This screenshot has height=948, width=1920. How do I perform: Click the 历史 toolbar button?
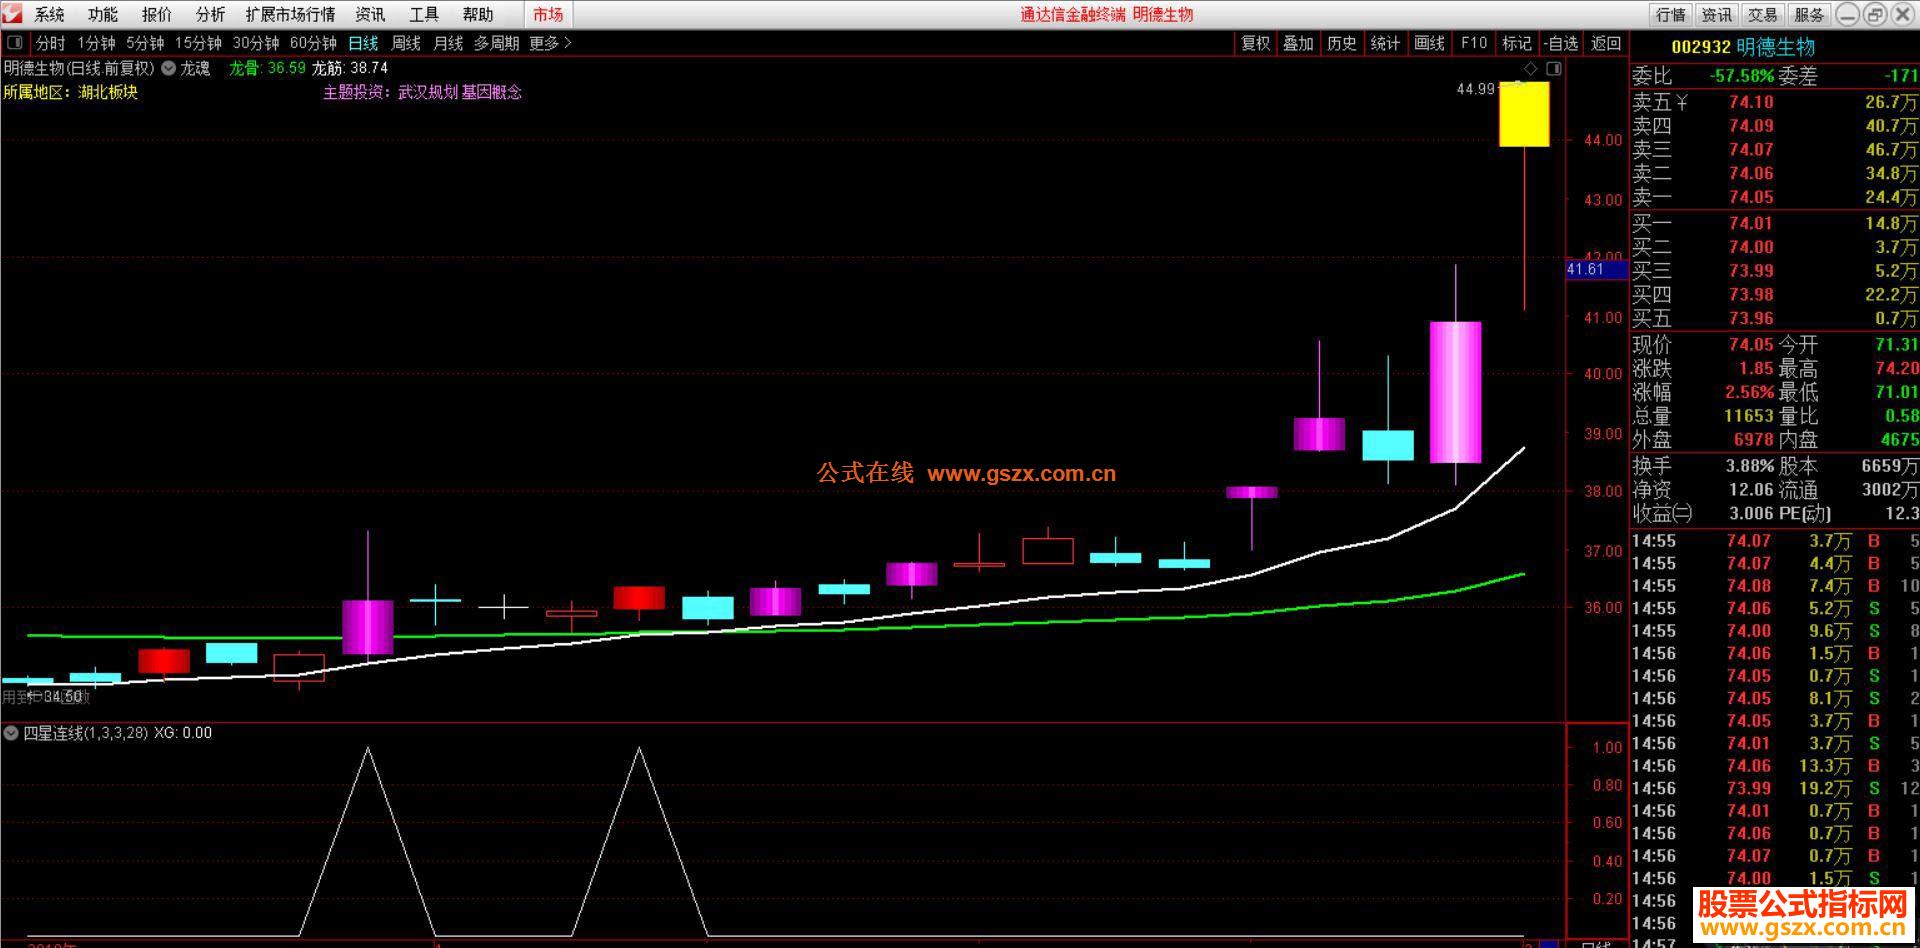click(x=1342, y=43)
